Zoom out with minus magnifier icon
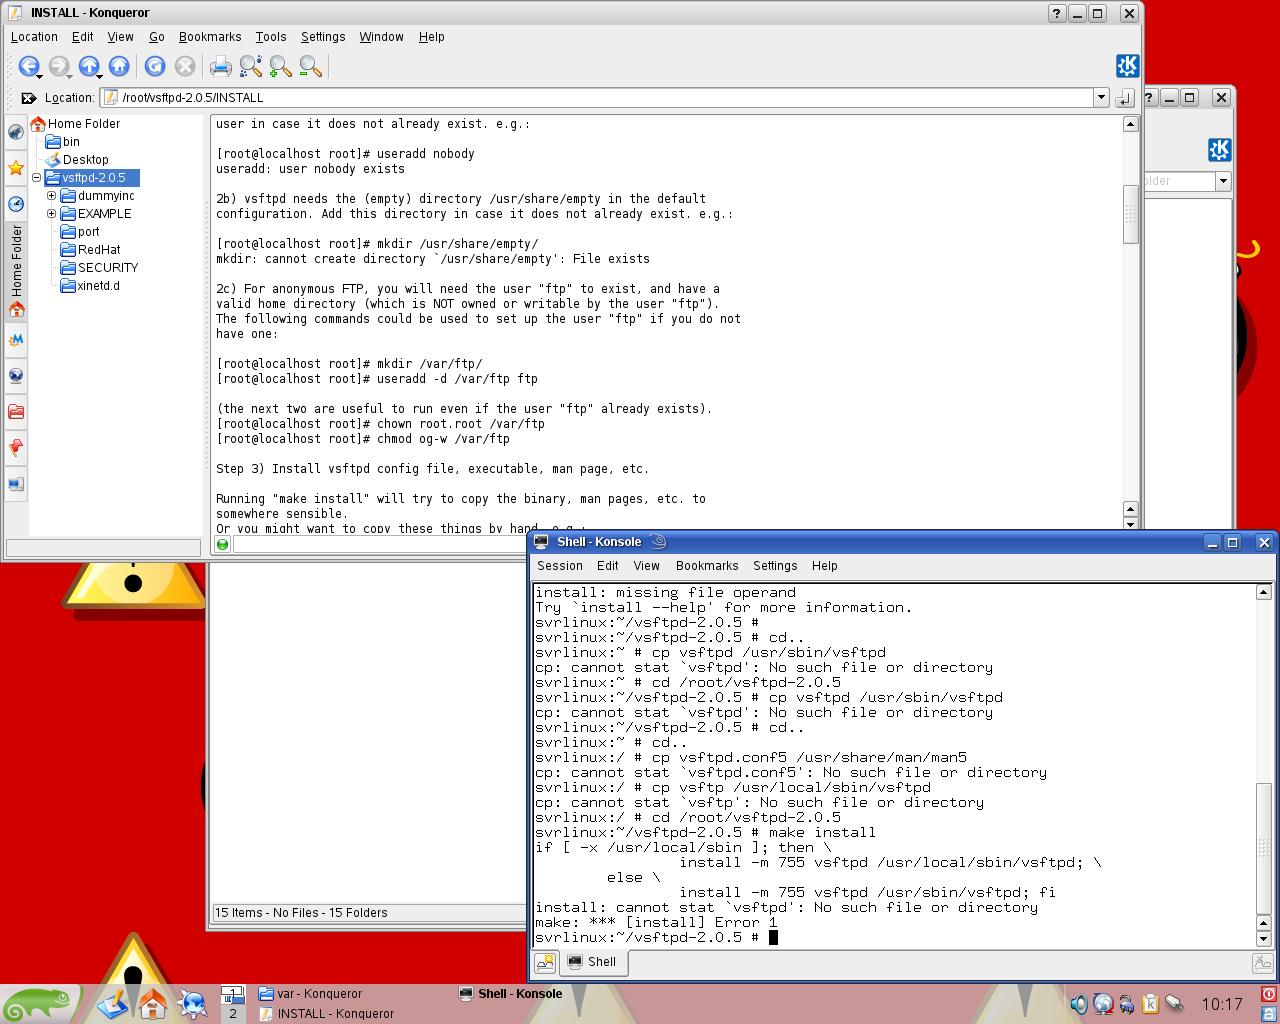 [x=311, y=67]
